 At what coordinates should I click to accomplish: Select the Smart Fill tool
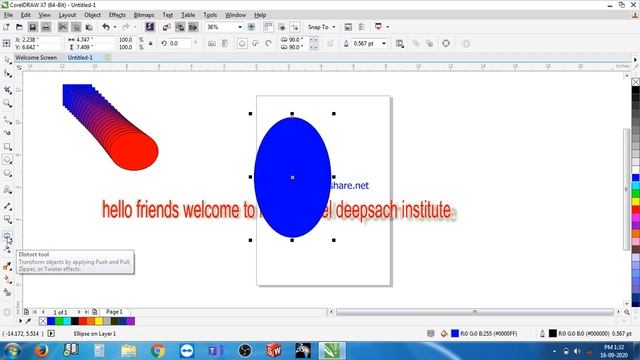7,292
